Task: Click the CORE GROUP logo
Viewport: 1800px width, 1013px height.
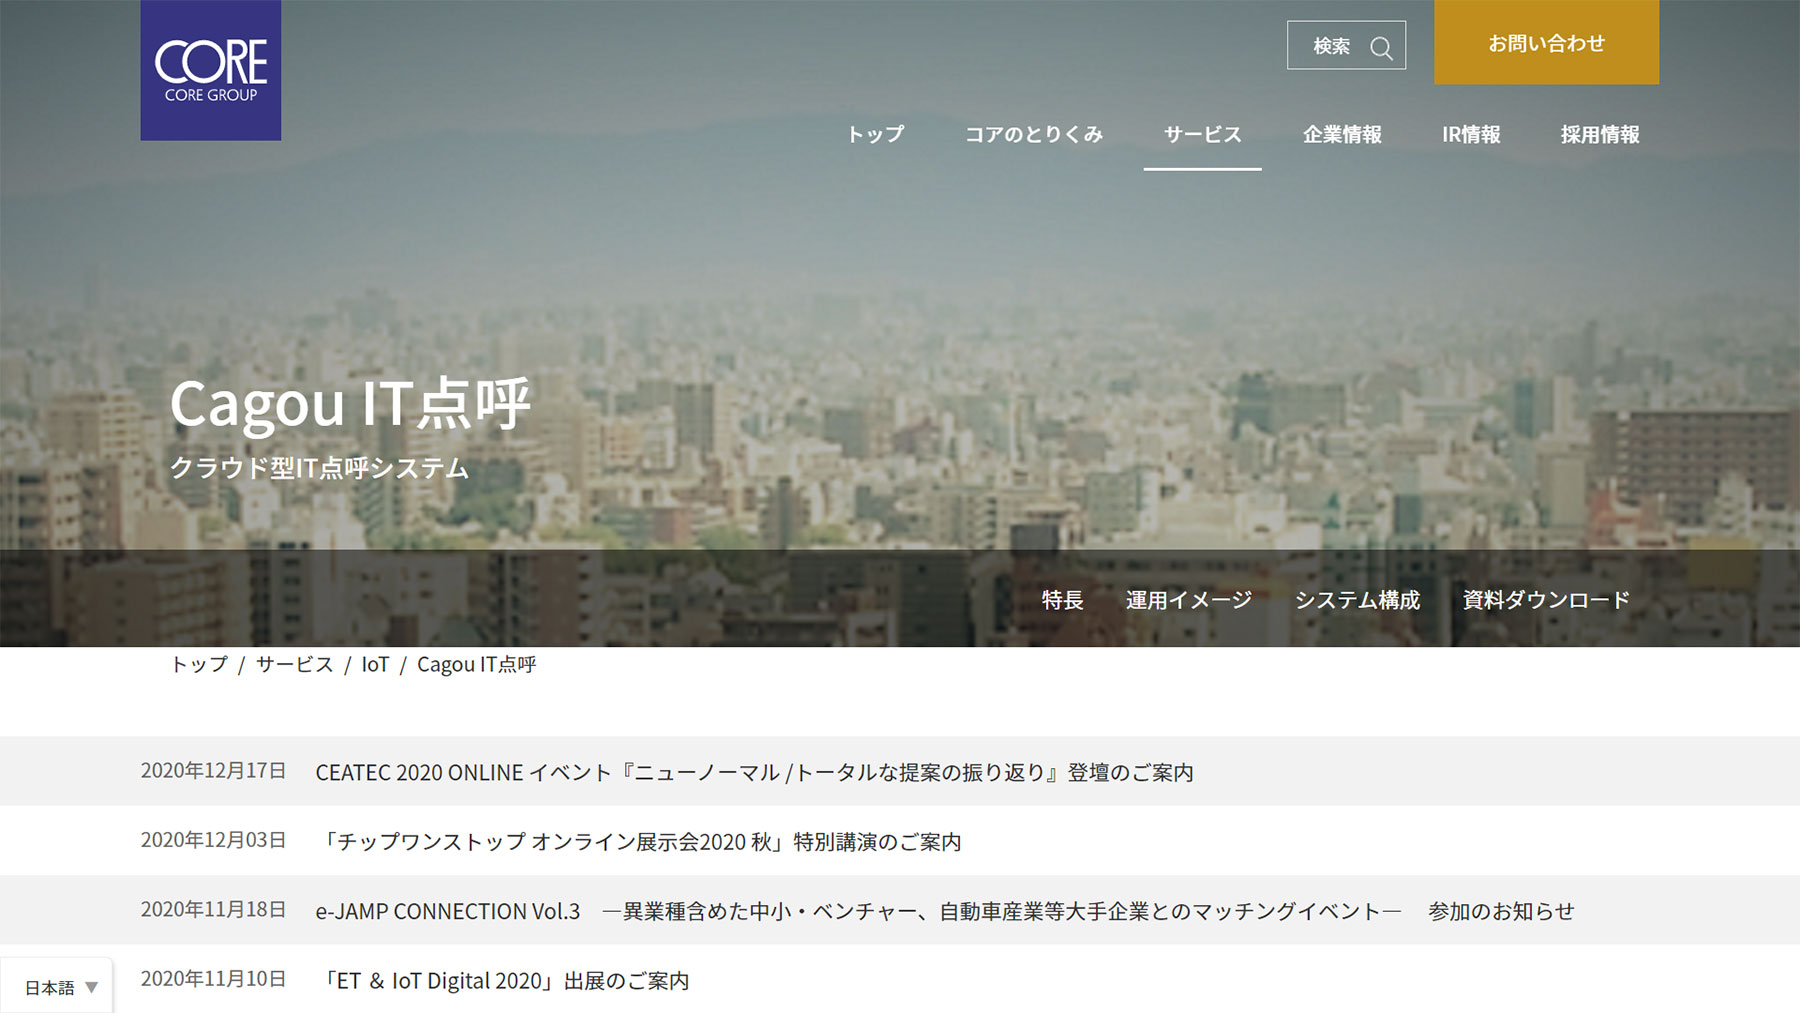Action: pyautogui.click(x=210, y=70)
